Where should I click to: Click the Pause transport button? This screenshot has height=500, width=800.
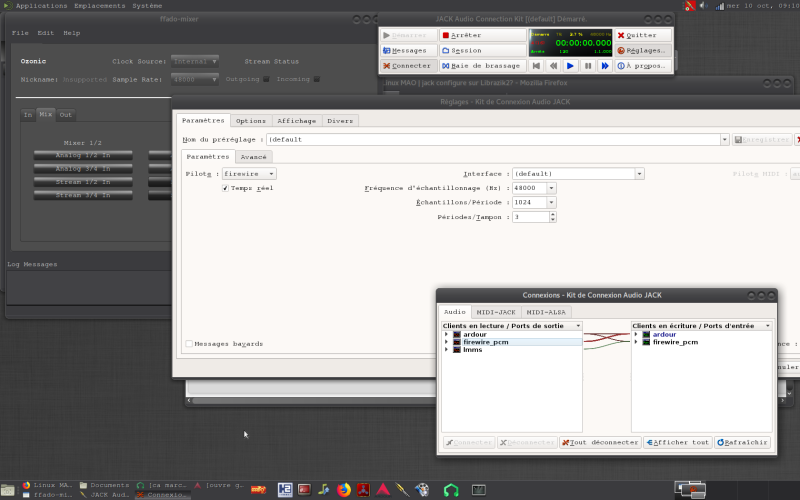588,66
